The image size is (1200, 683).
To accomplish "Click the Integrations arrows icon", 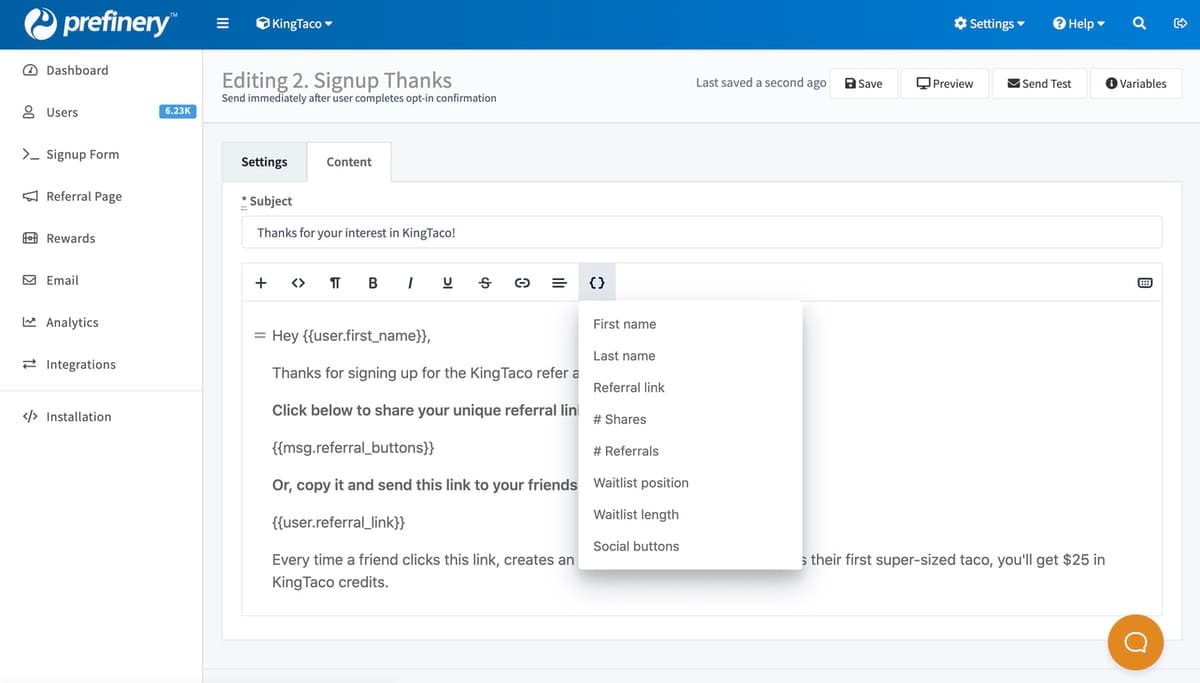I will coord(29,364).
